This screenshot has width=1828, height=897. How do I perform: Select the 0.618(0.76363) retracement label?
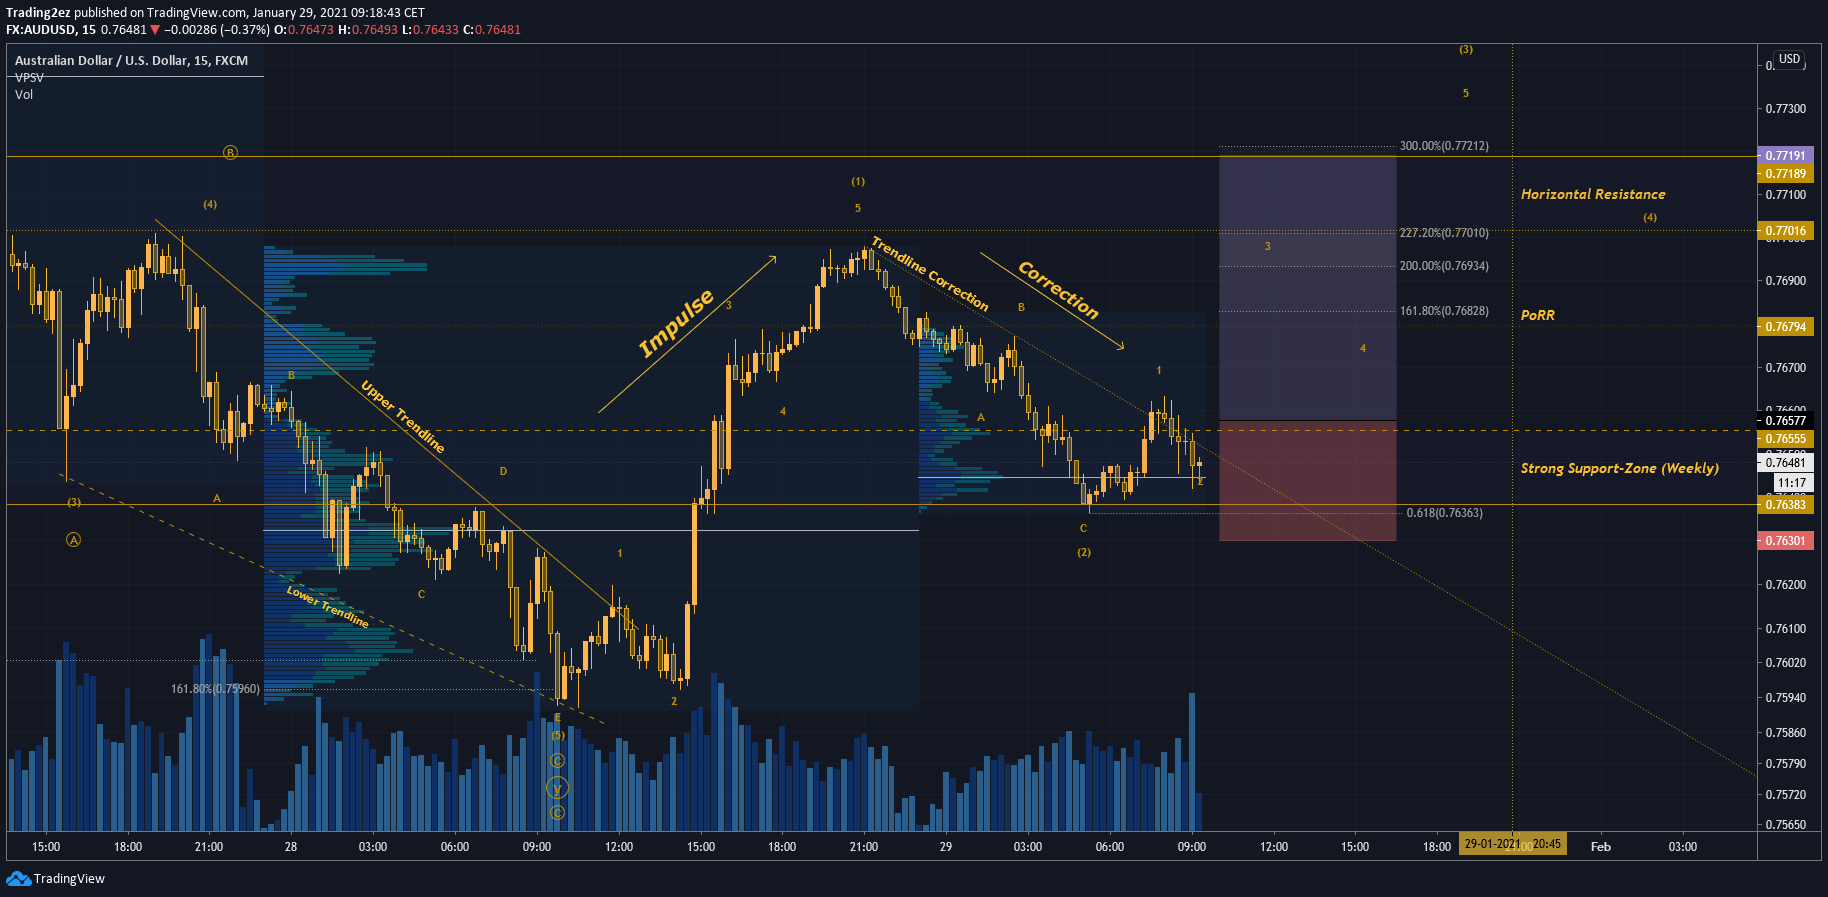tap(1444, 513)
